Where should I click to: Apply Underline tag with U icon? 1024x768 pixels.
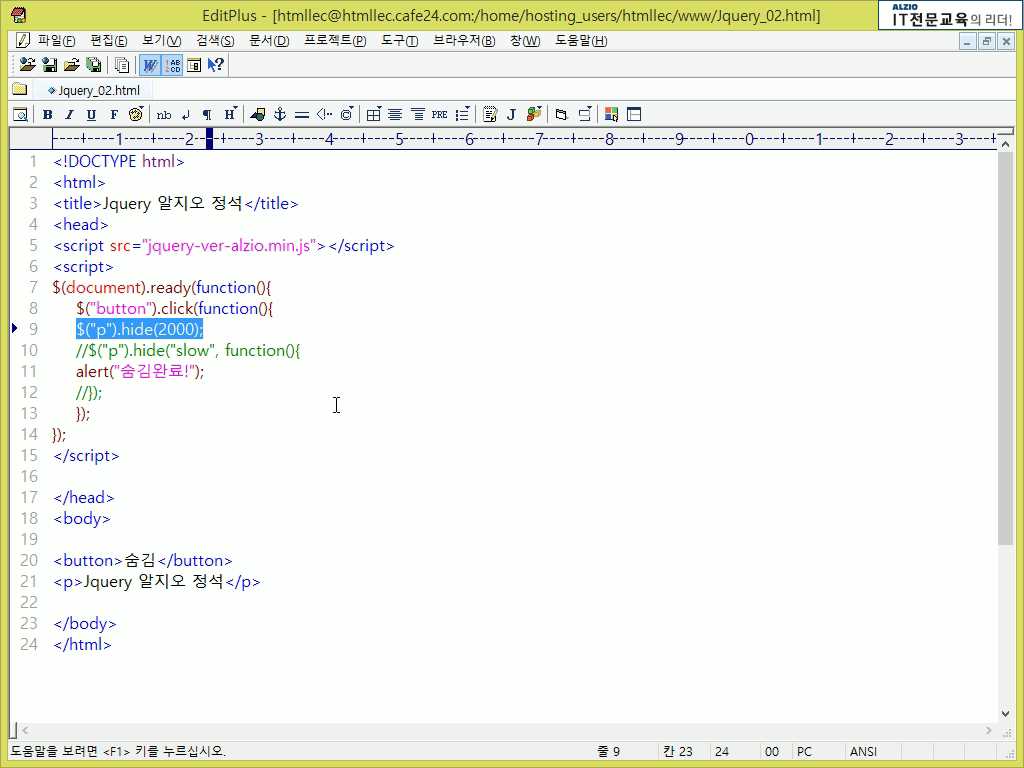click(x=91, y=115)
